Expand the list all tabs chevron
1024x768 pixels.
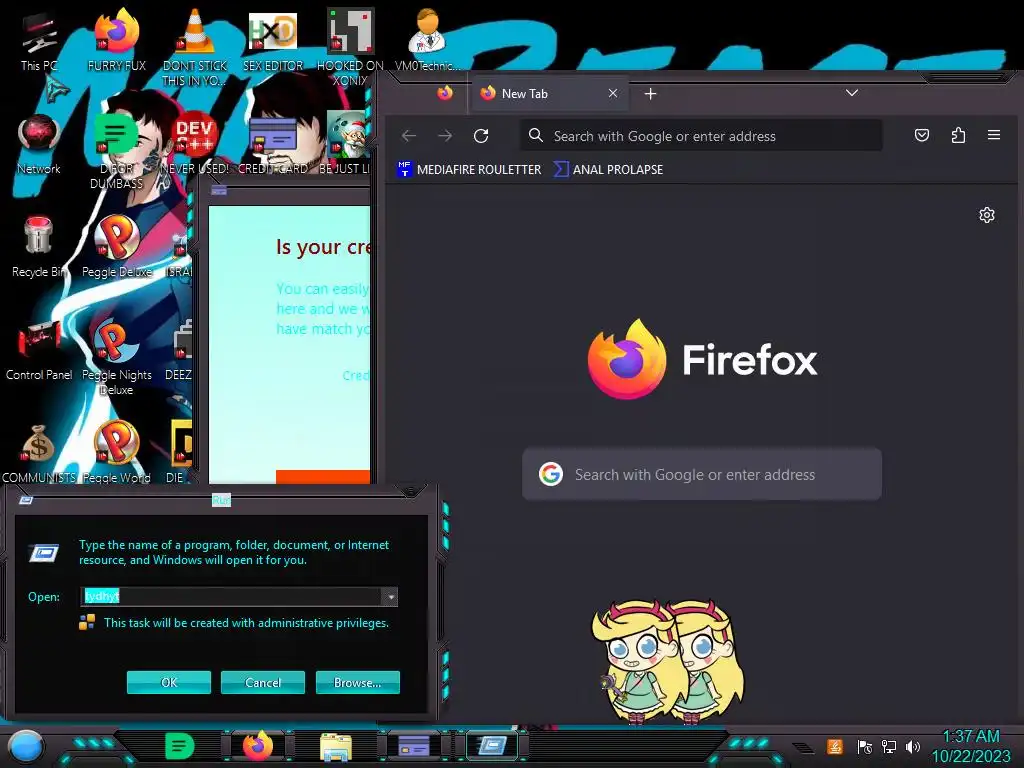point(852,93)
